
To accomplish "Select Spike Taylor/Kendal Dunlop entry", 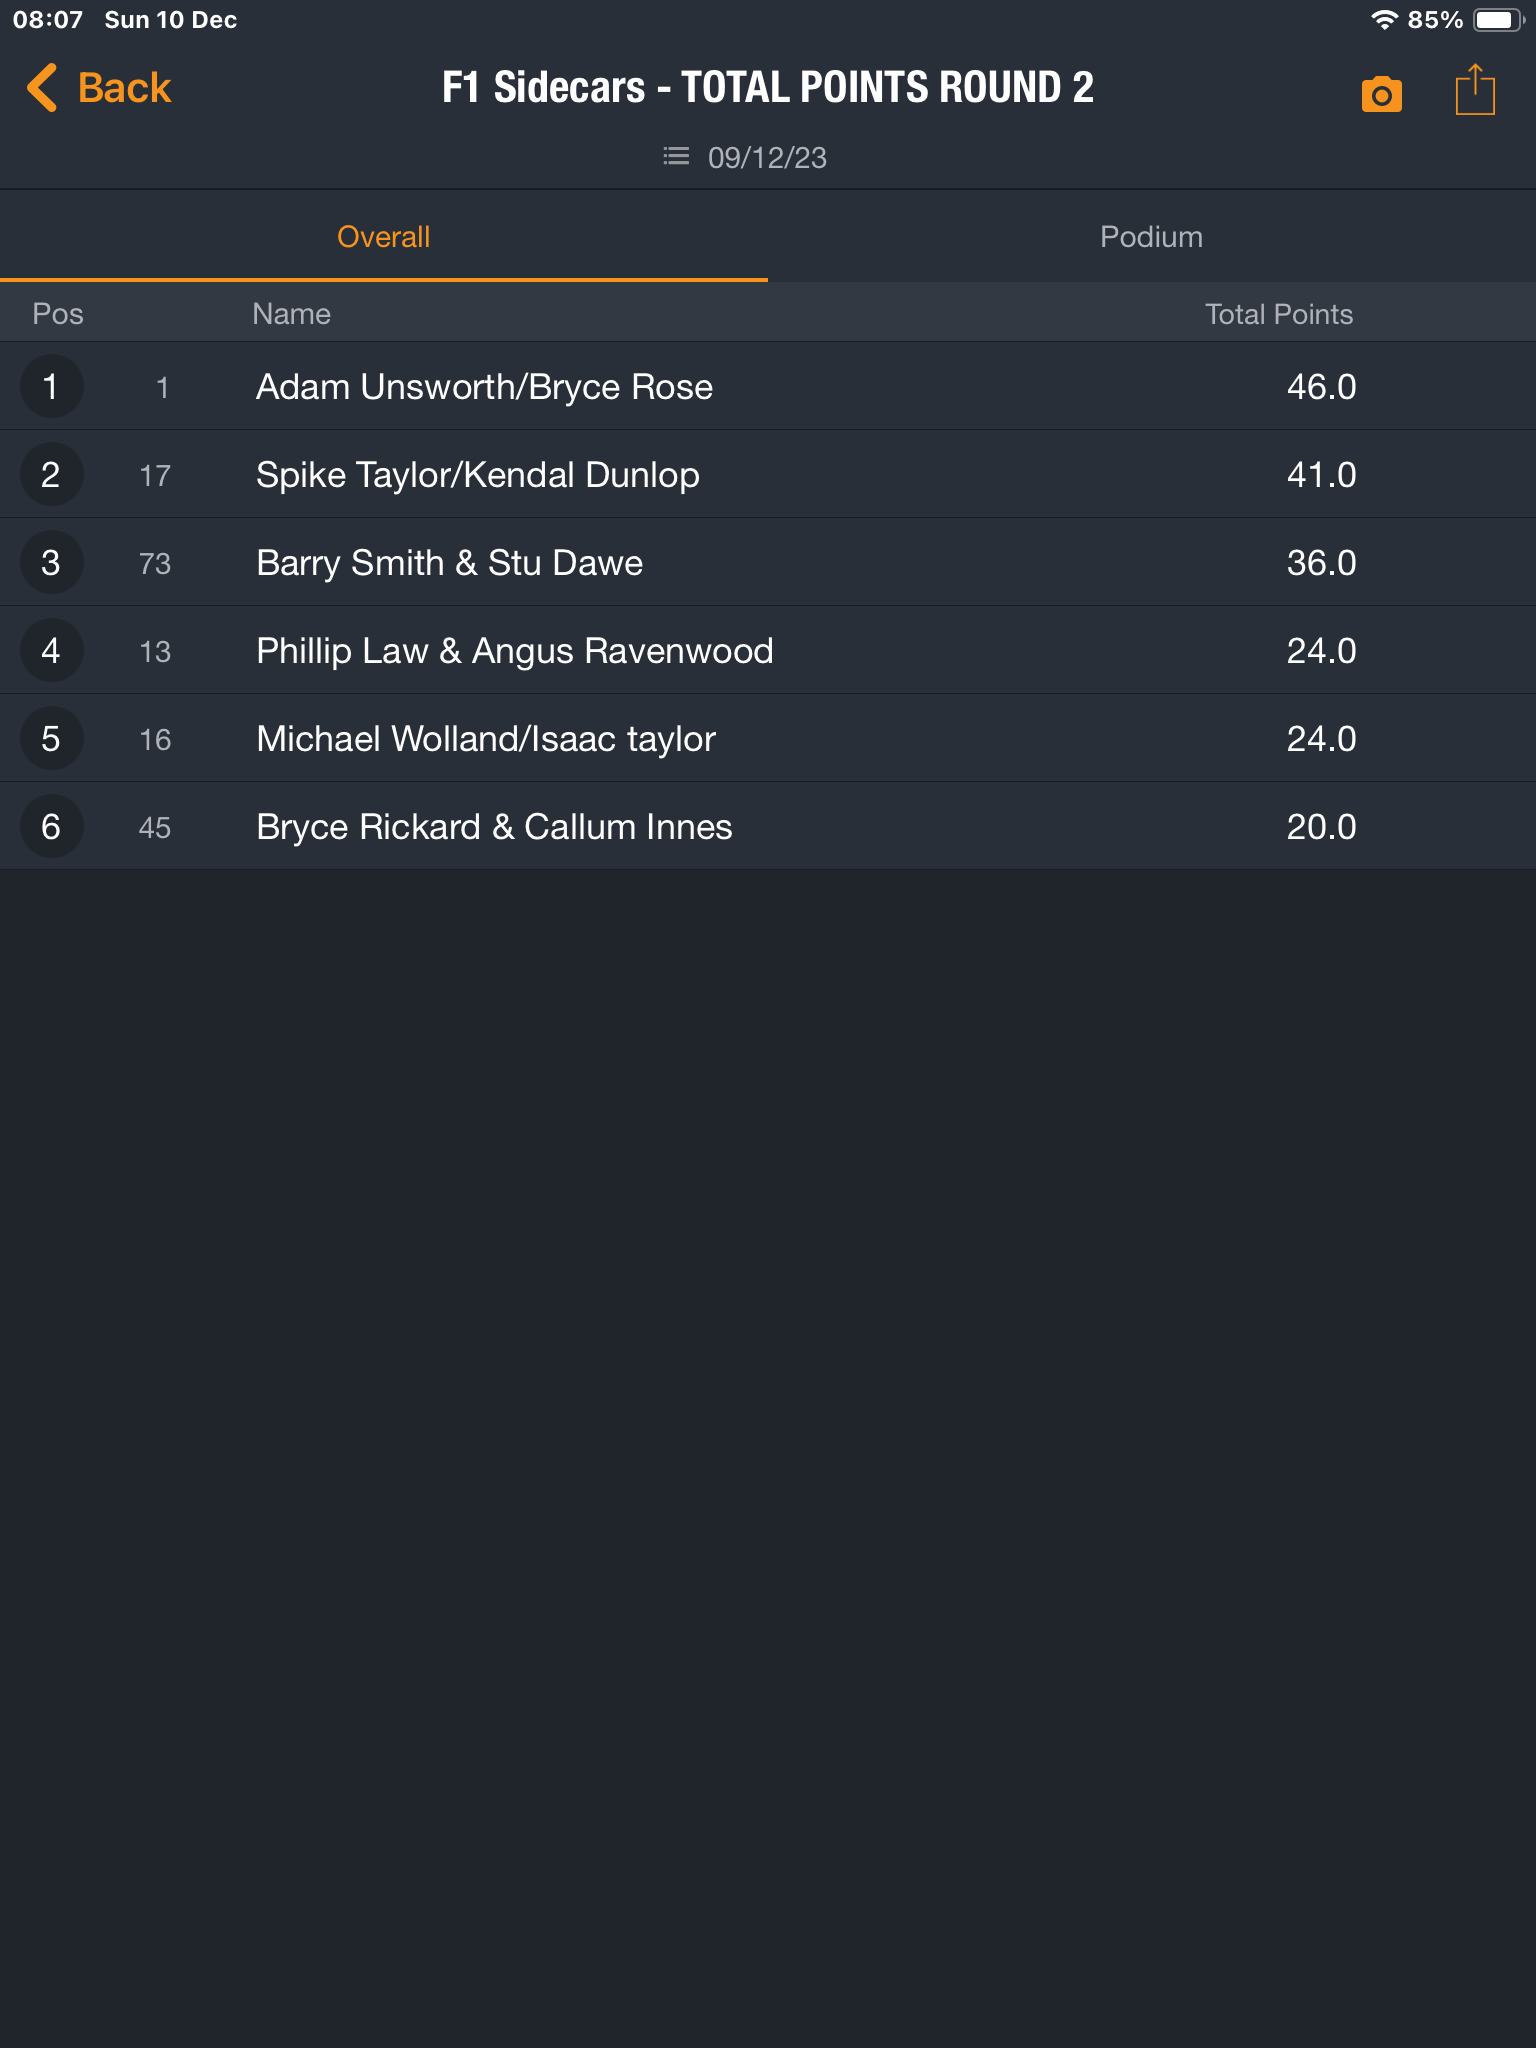I will click(768, 475).
